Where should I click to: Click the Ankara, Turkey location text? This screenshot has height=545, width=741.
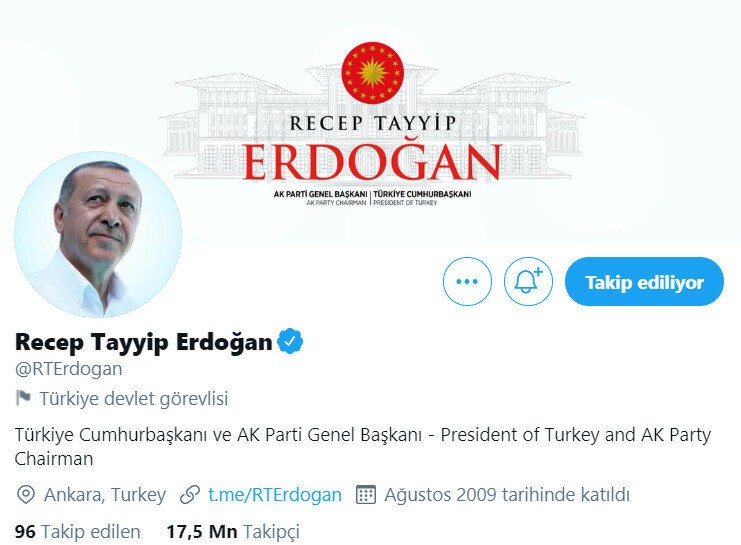coord(105,495)
